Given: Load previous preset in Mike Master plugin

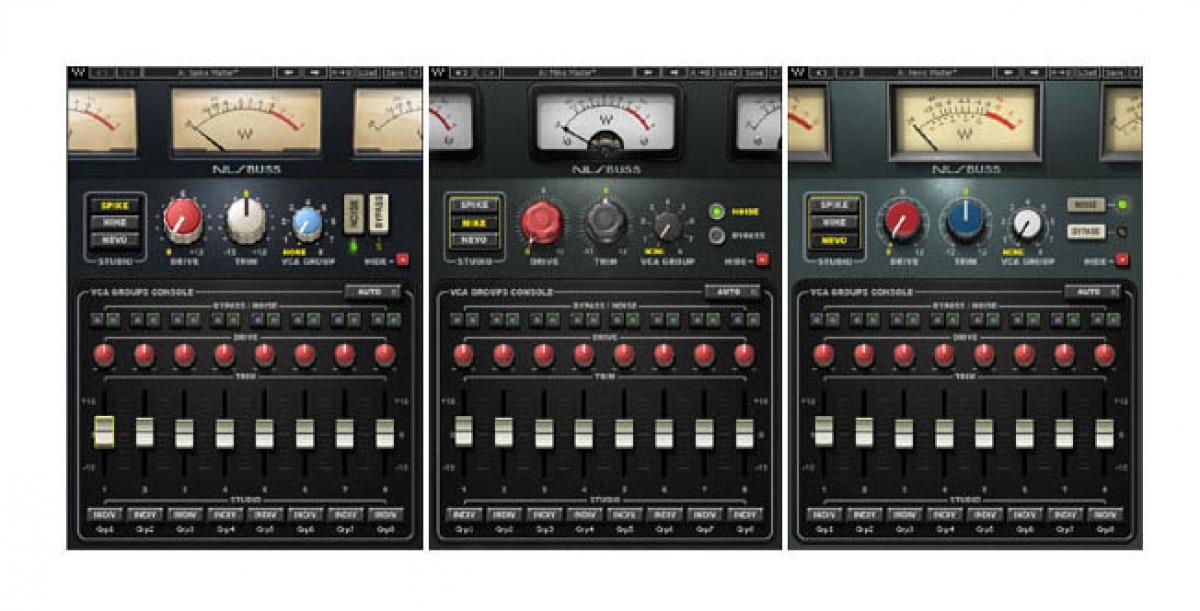Looking at the screenshot, I should pos(650,73).
